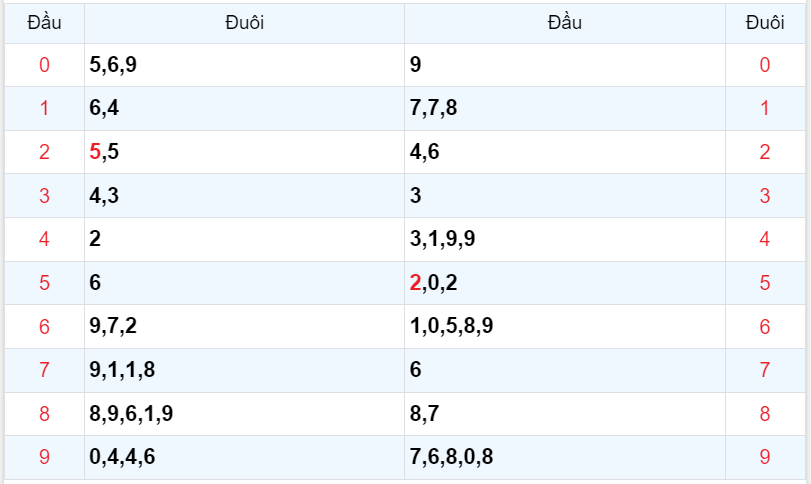Screen dimensions: 811x484
Task: Click the '4,6' cell in row 2
Action: (424, 152)
